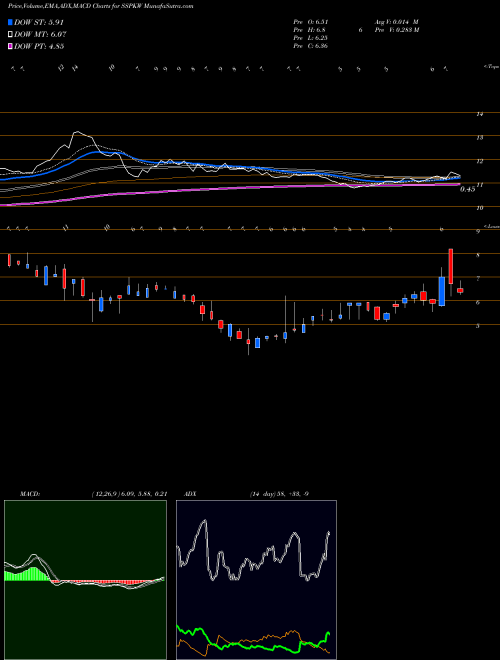Image resolution: width=500 pixels, height=660 pixels.
Task: Click the thick blue EMA line peak
Action: pyautogui.click(x=98, y=152)
